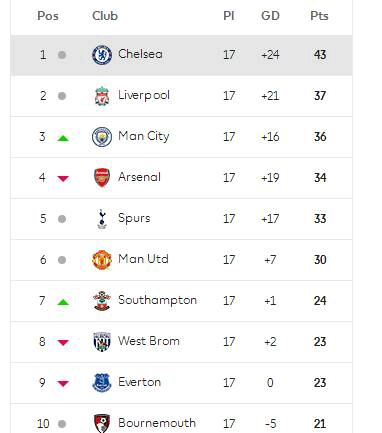Click the Man Utd club crest

(102, 260)
